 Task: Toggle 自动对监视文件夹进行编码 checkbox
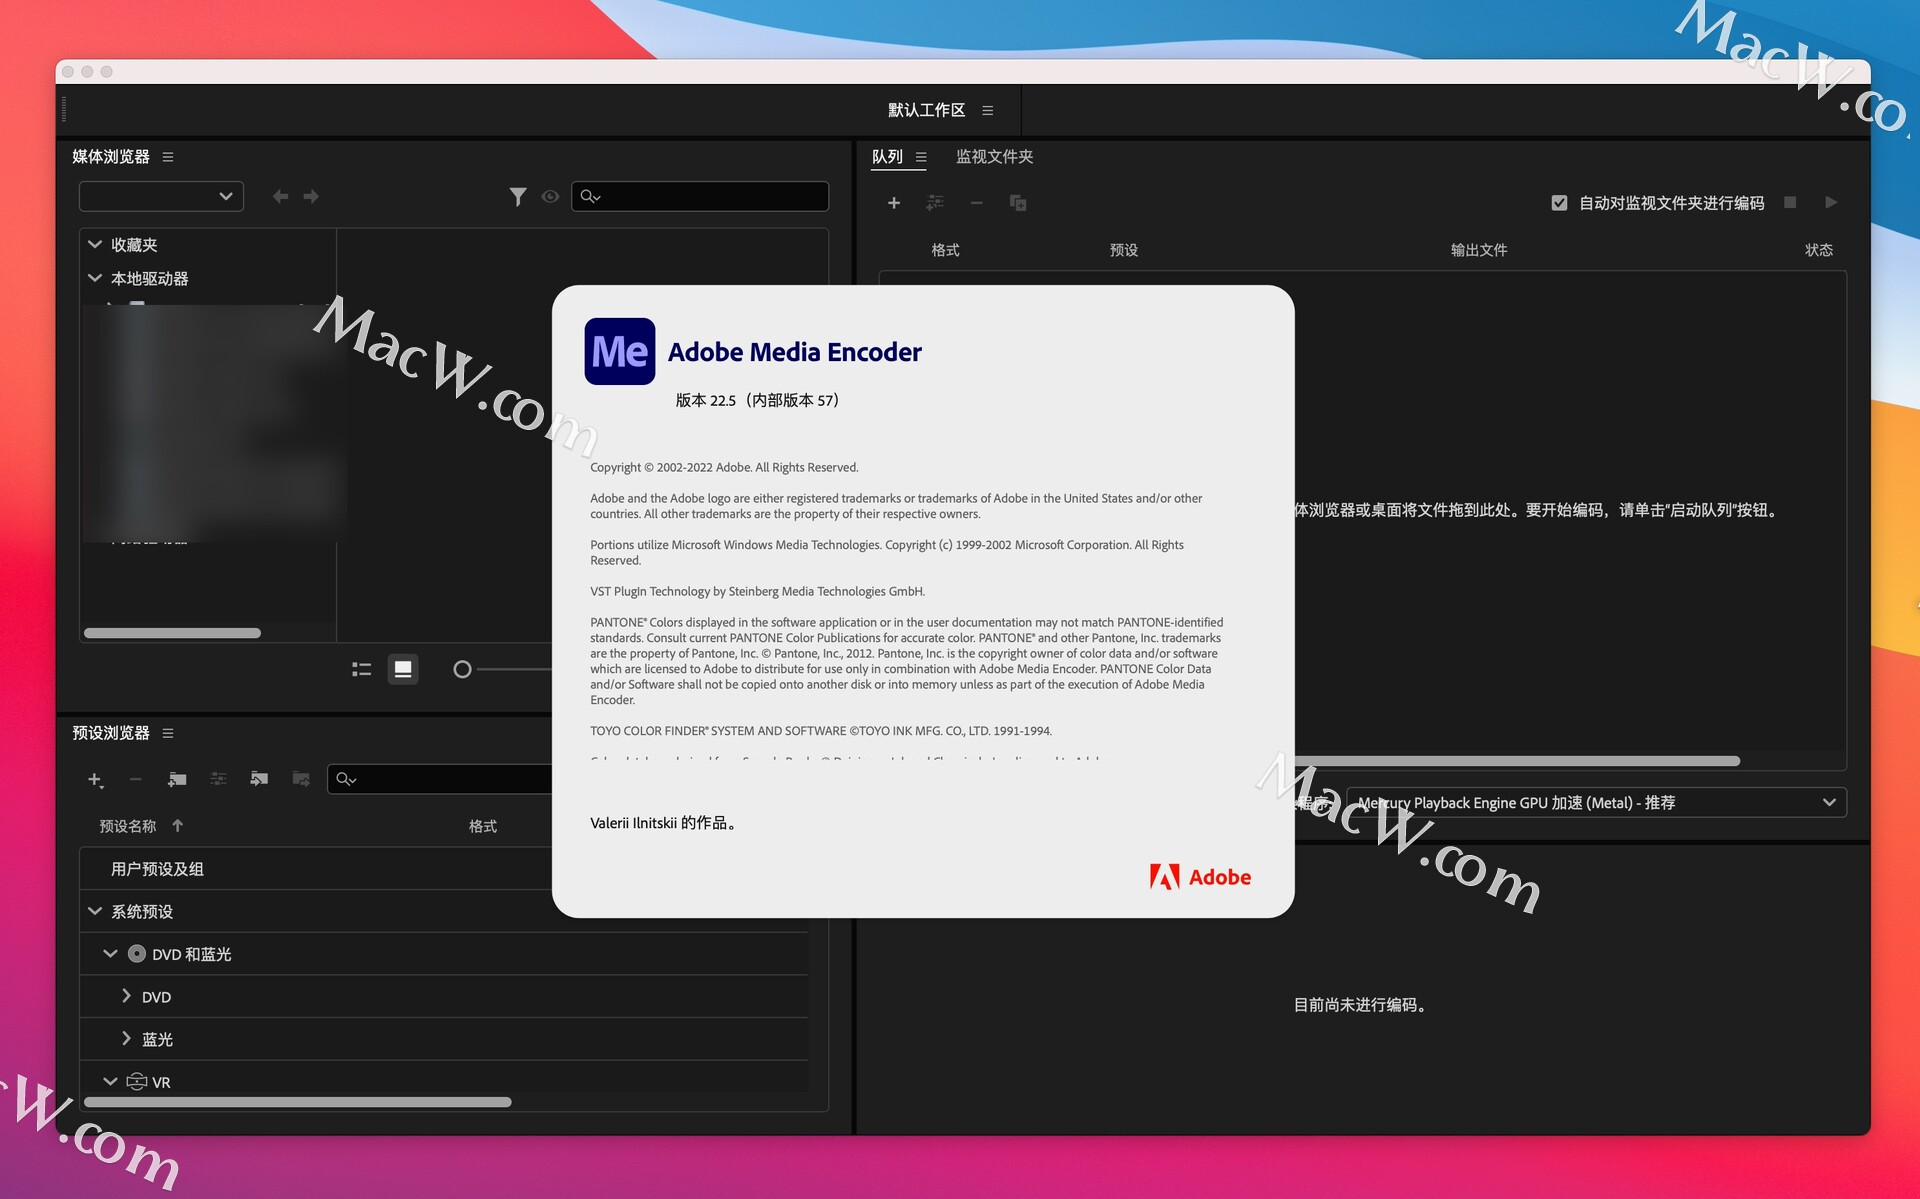point(1559,203)
